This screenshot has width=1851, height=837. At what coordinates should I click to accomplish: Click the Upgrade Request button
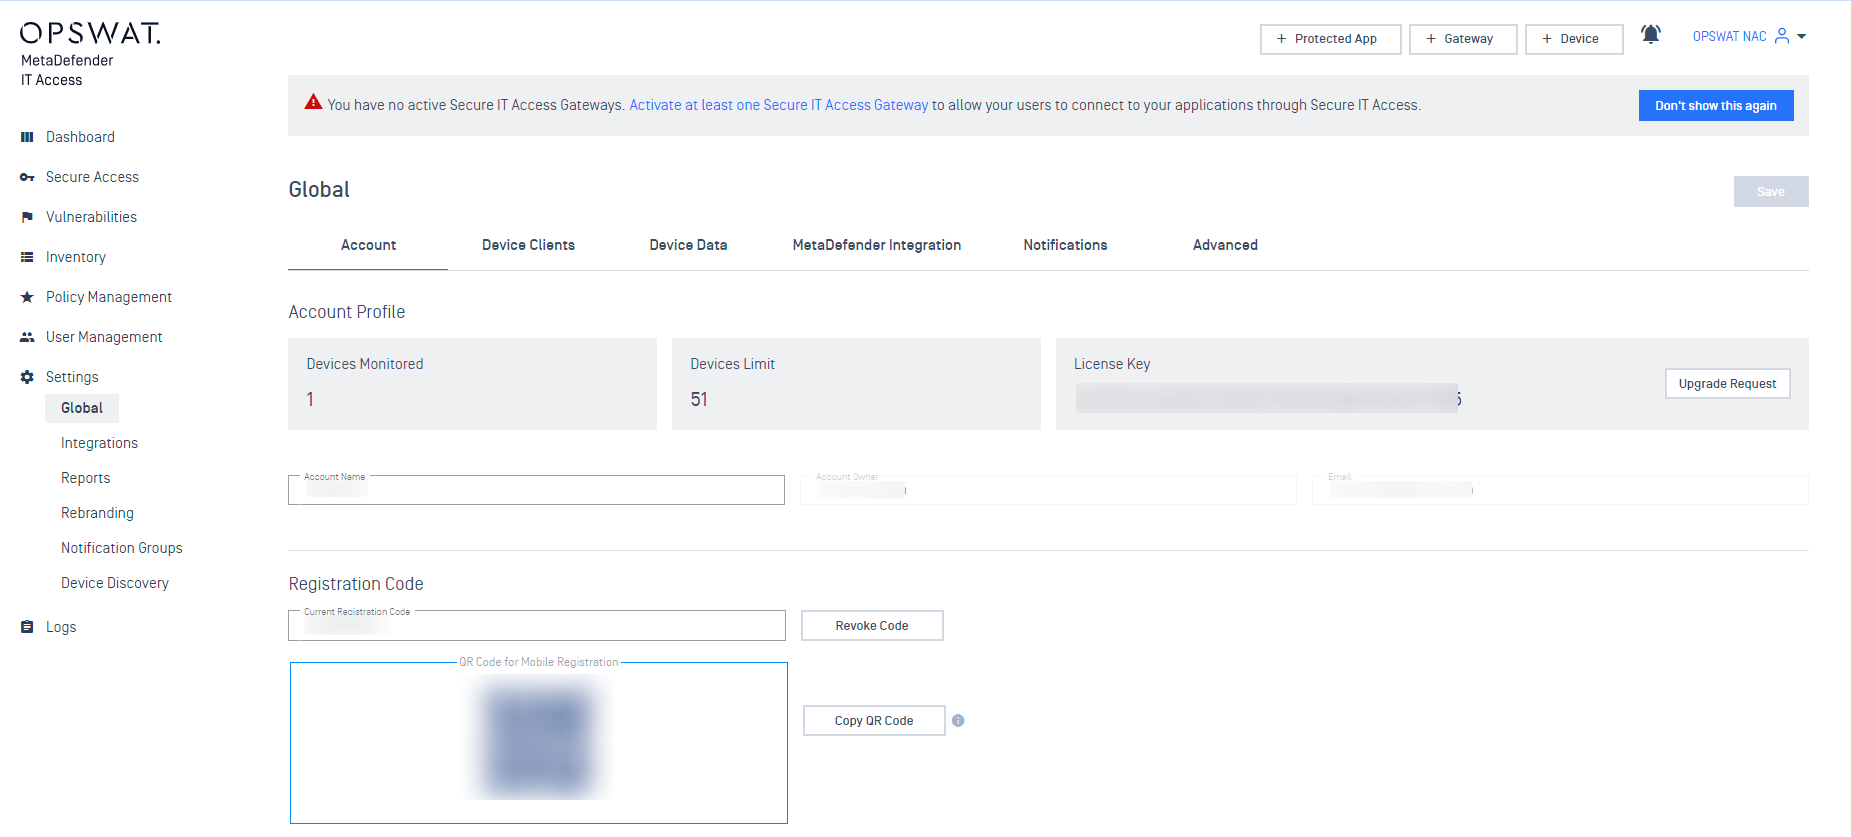pyautogui.click(x=1727, y=384)
